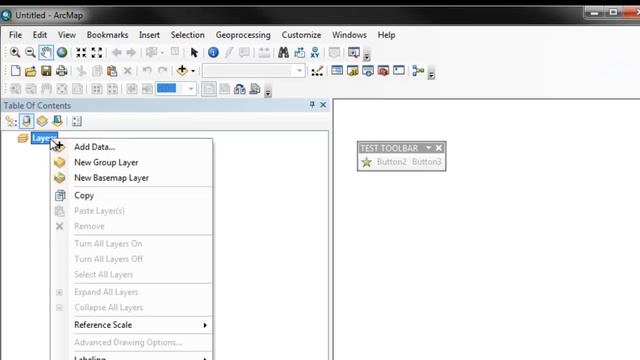Switch to List By Visibility view
The width and height of the screenshot is (640, 360).
point(42,121)
